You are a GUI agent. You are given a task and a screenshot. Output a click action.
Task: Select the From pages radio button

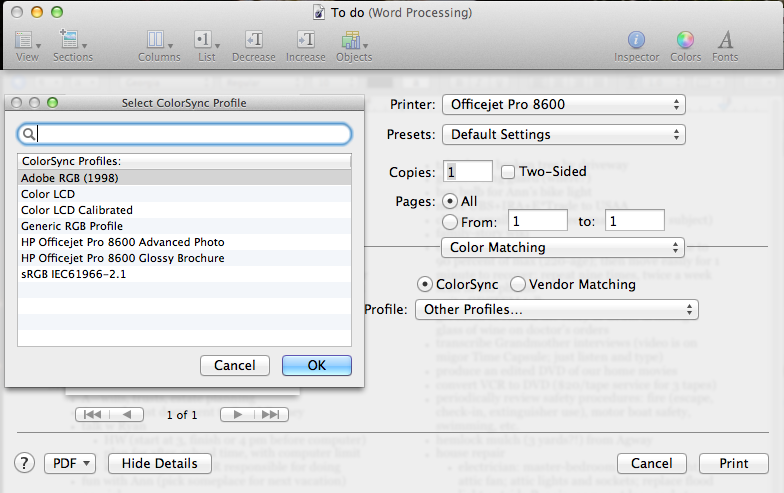tap(450, 221)
